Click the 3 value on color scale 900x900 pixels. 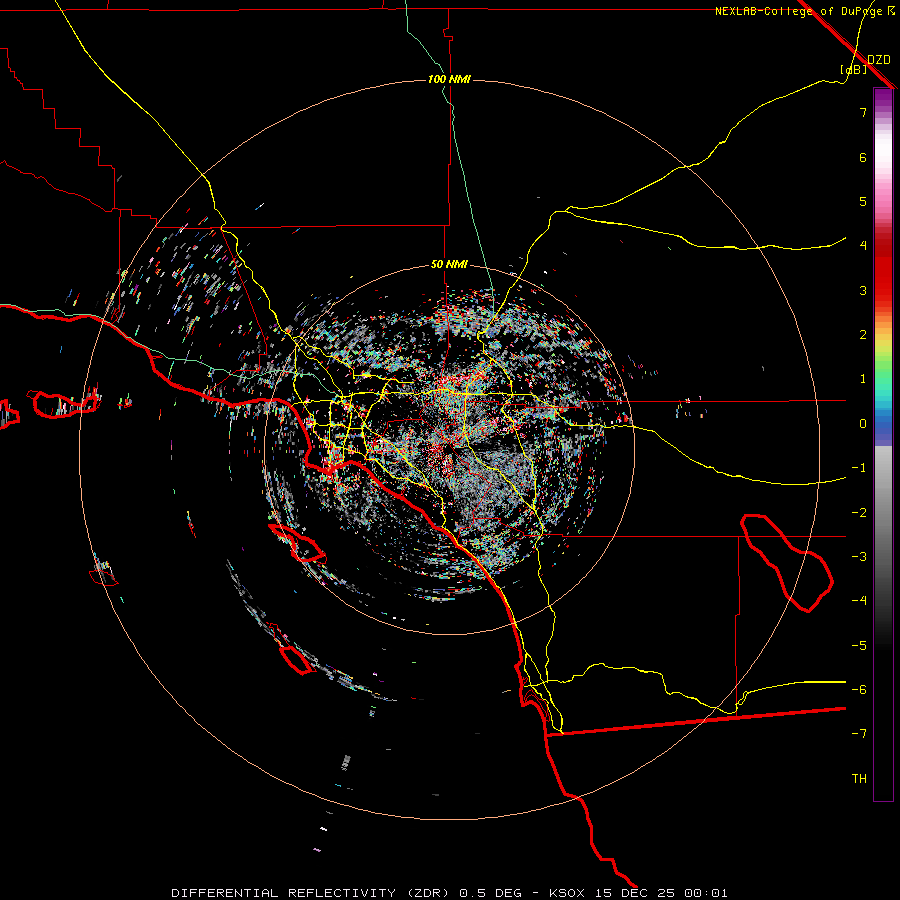863,290
